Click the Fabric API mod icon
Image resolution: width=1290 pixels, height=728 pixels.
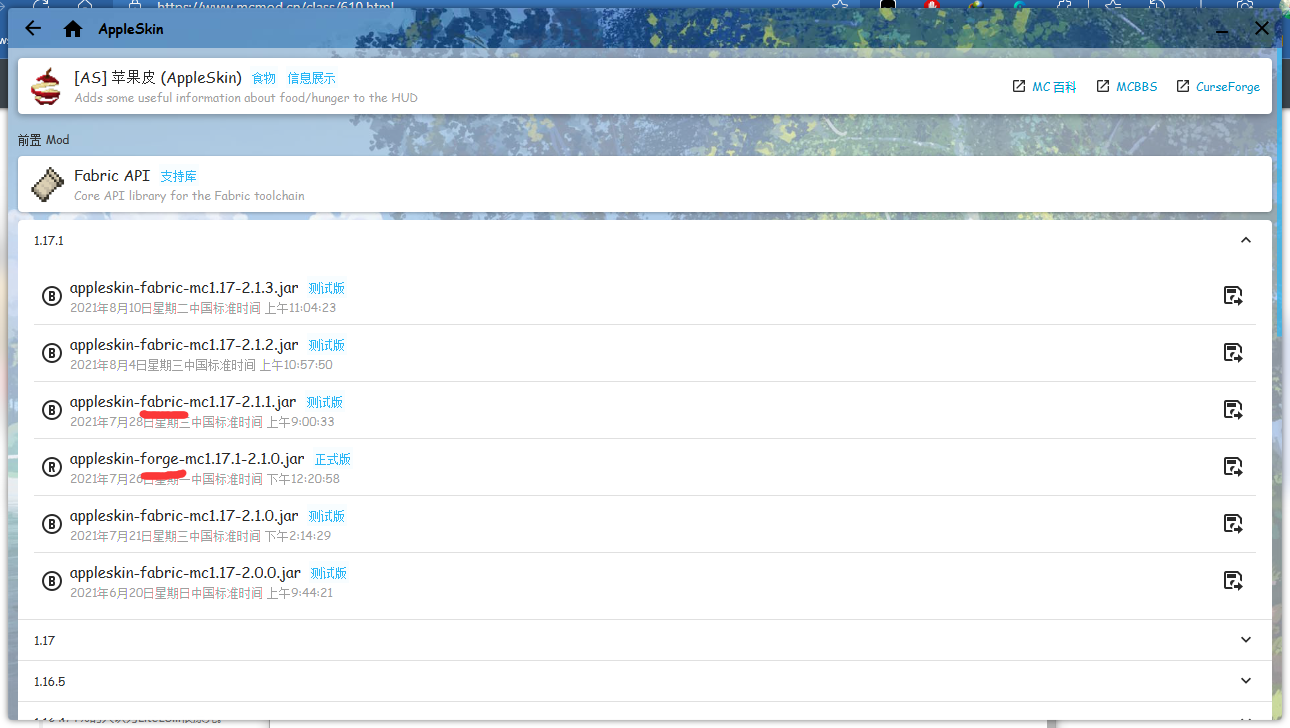pos(46,184)
